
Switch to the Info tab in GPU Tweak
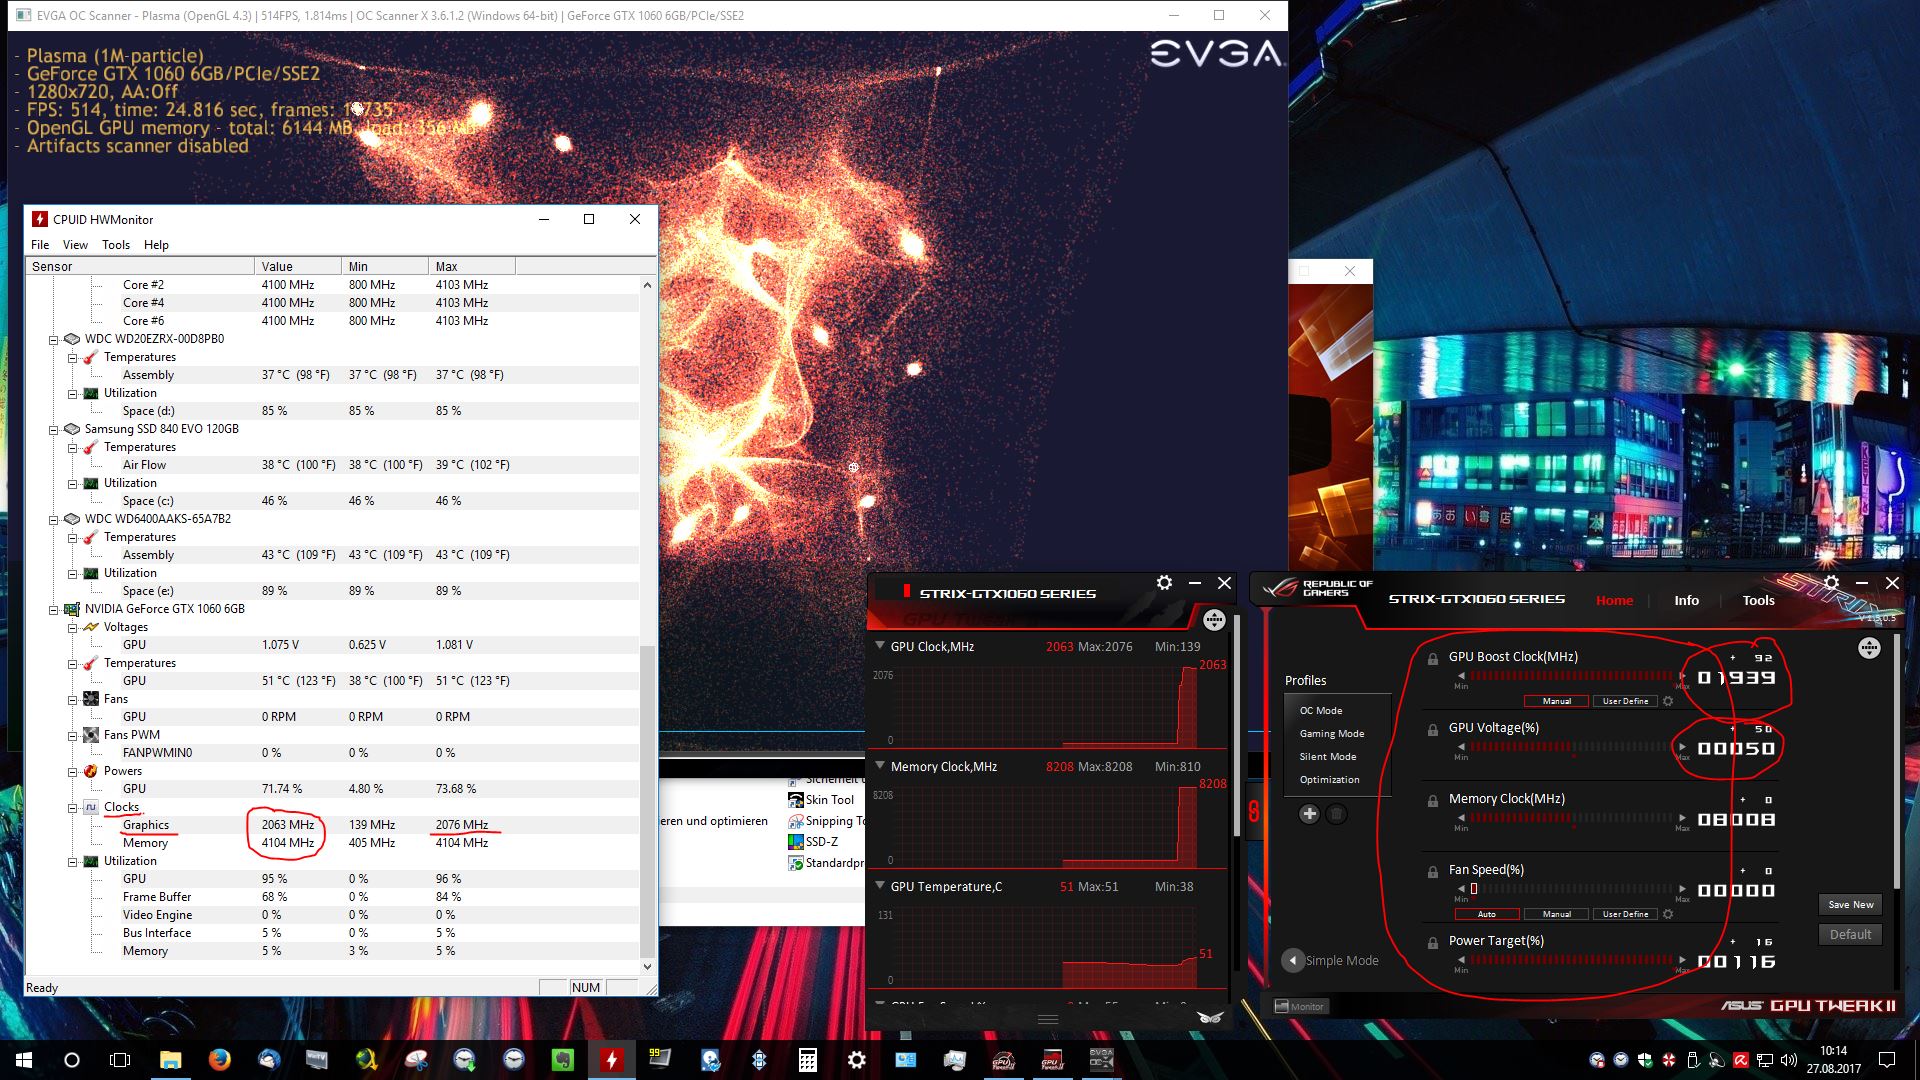click(1686, 600)
